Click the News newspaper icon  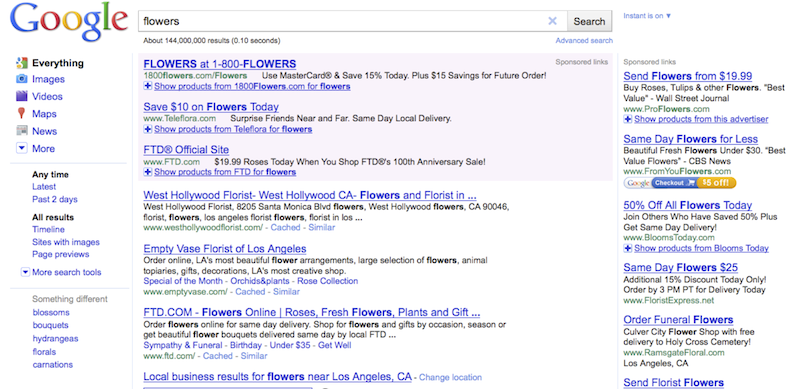21,131
